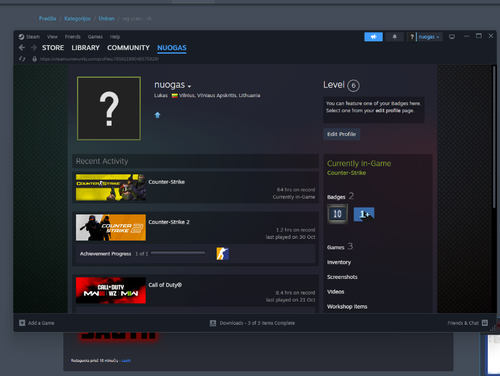
Task: Open the Inventory link
Action: (339, 262)
